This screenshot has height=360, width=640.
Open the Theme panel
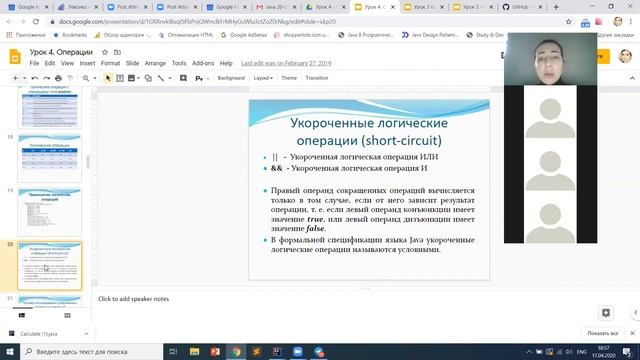click(289, 78)
